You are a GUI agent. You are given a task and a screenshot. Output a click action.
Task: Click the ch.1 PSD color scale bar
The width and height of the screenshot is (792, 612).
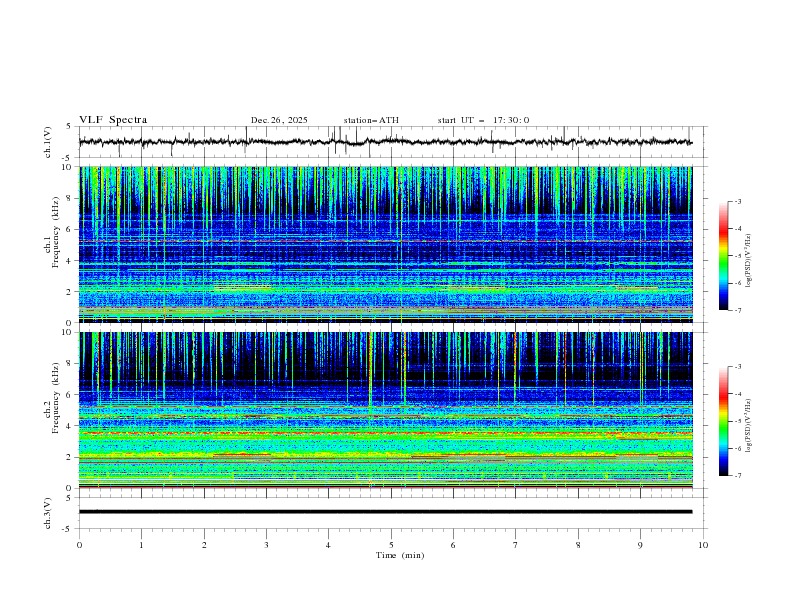[723, 256]
